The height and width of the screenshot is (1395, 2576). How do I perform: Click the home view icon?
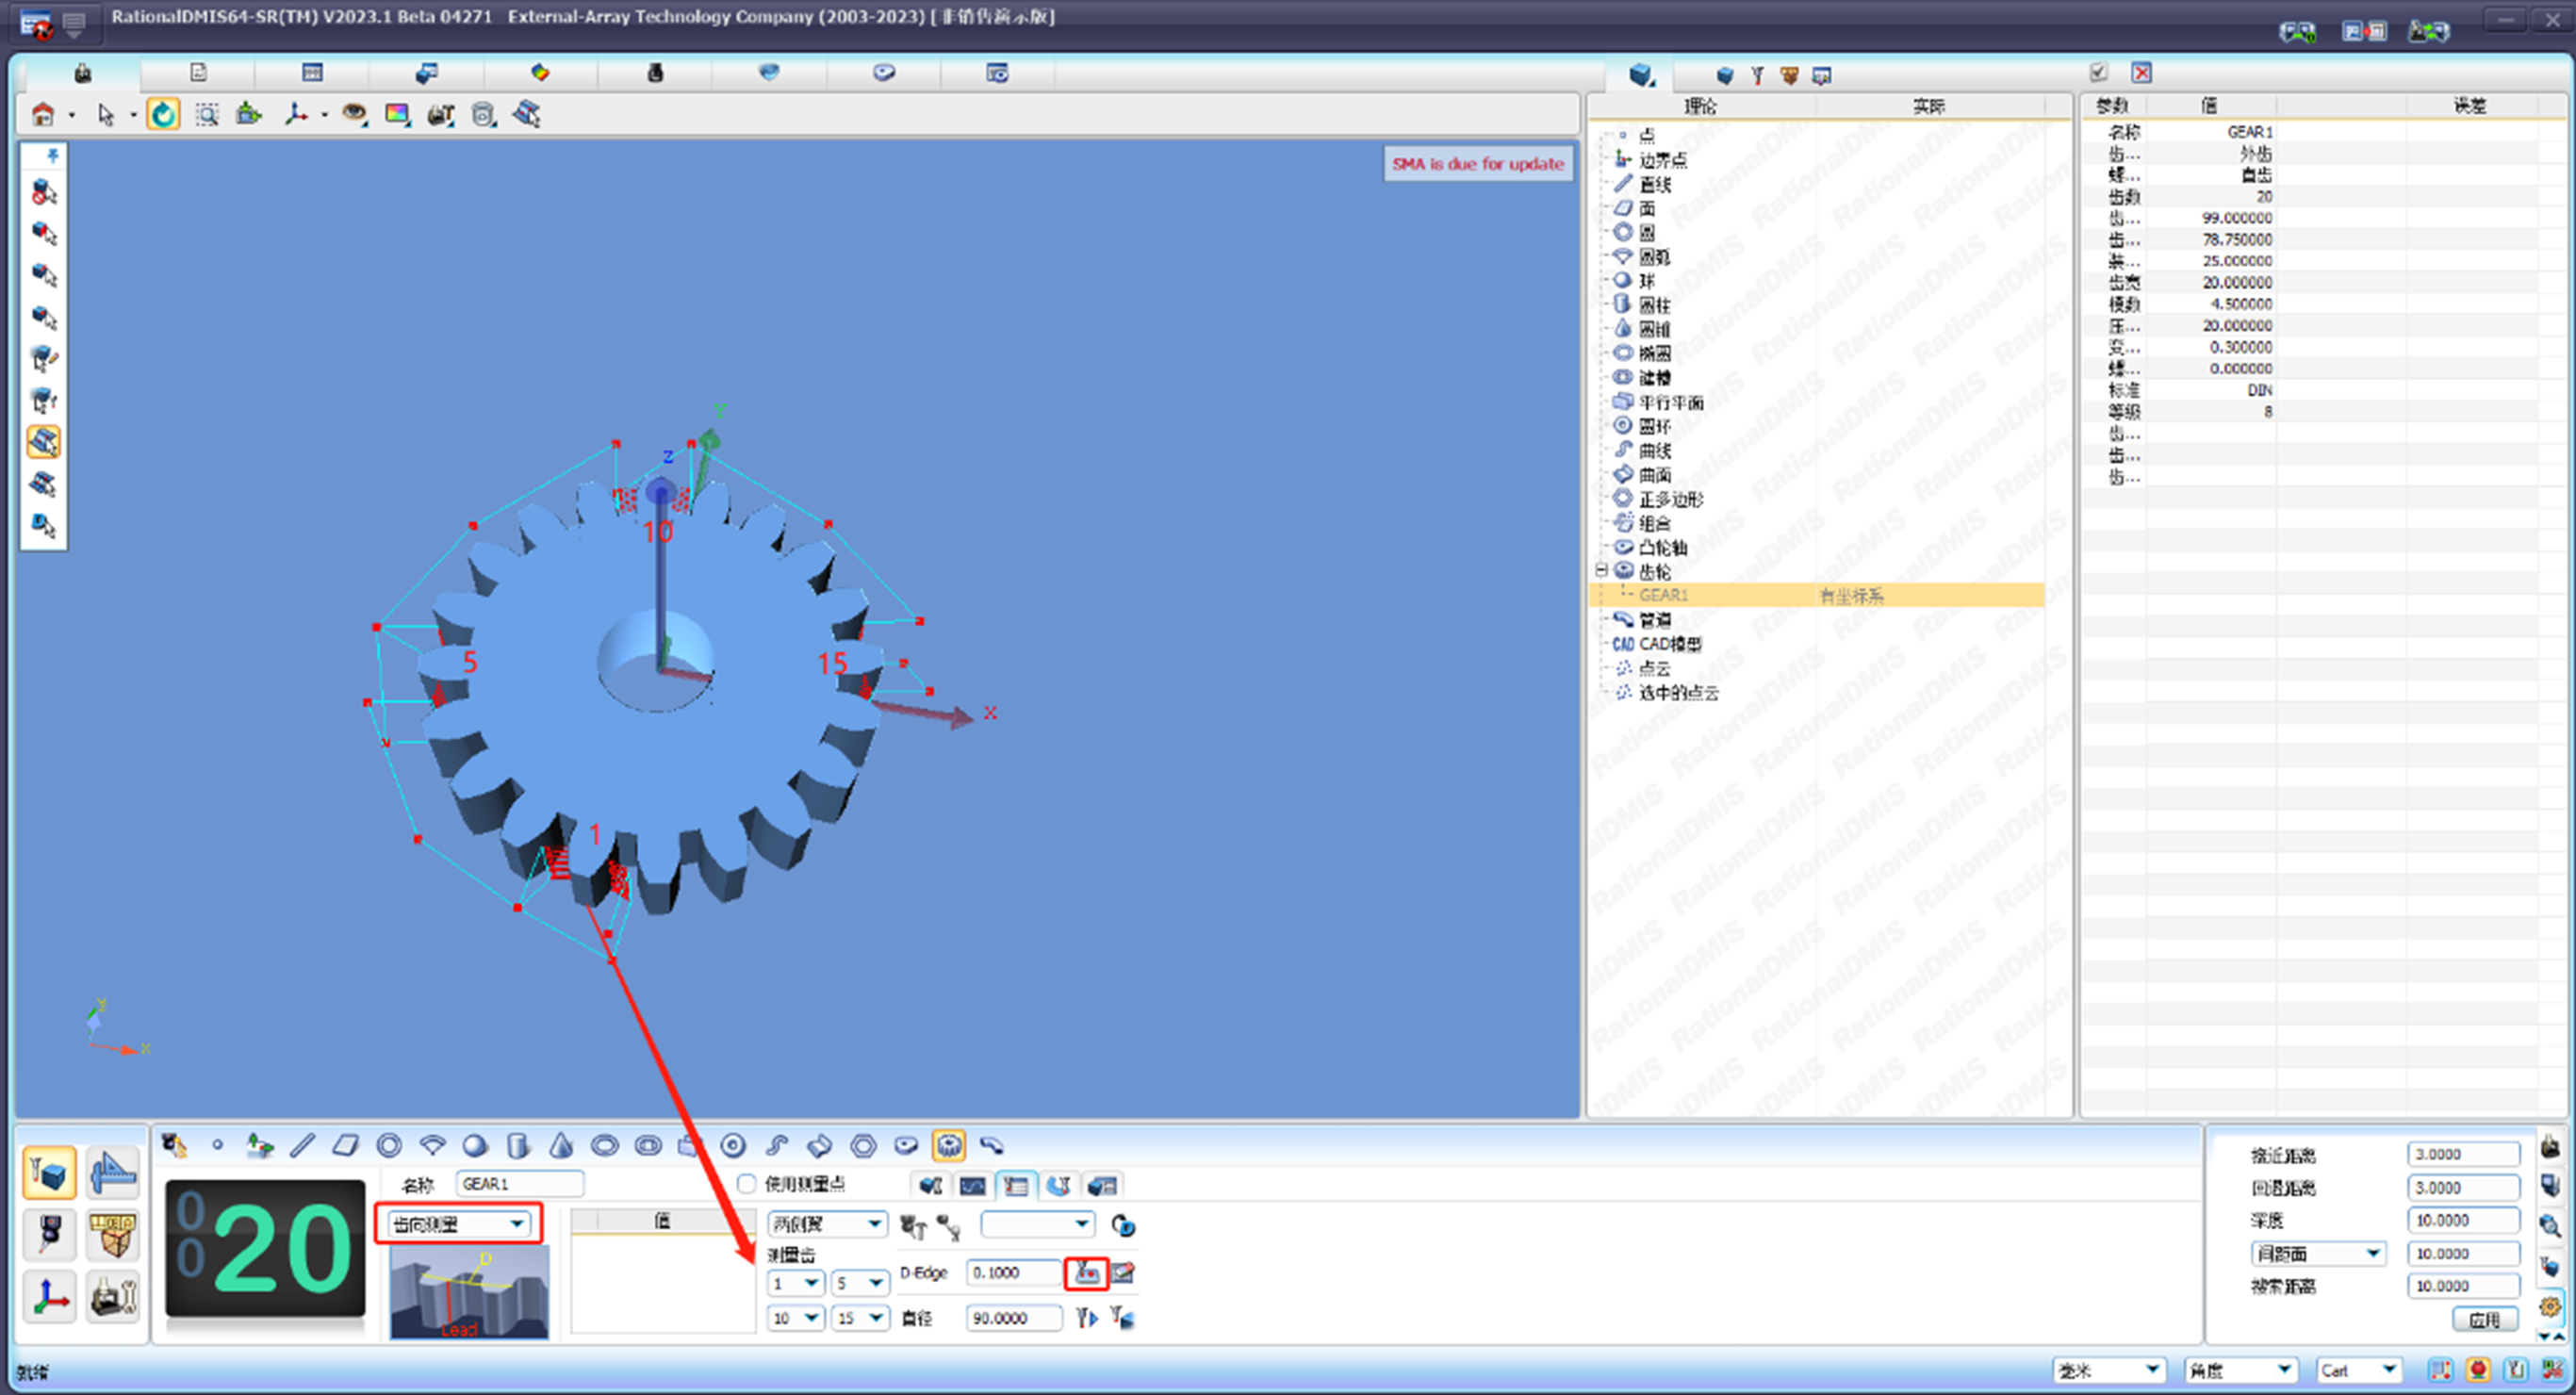coord(44,114)
